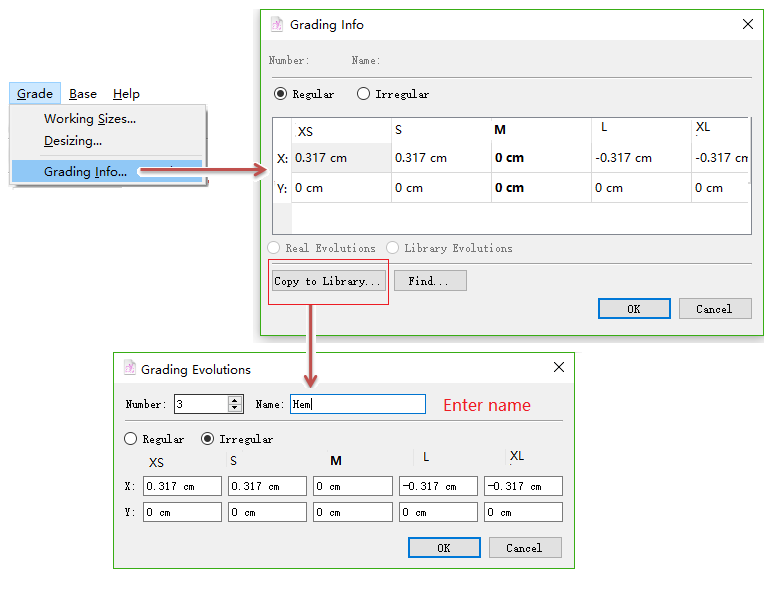Click the Find button
The image size is (773, 589).
(x=430, y=281)
